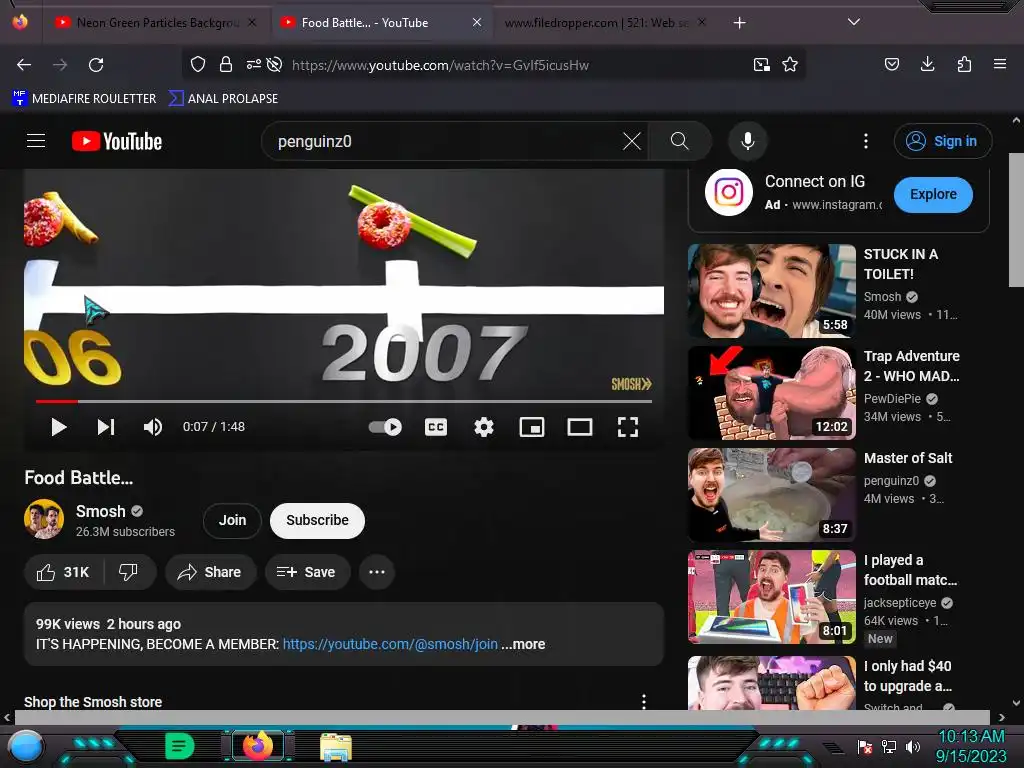Open Shop the Smosh store options menu
The height and width of the screenshot is (768, 1024).
[644, 701]
